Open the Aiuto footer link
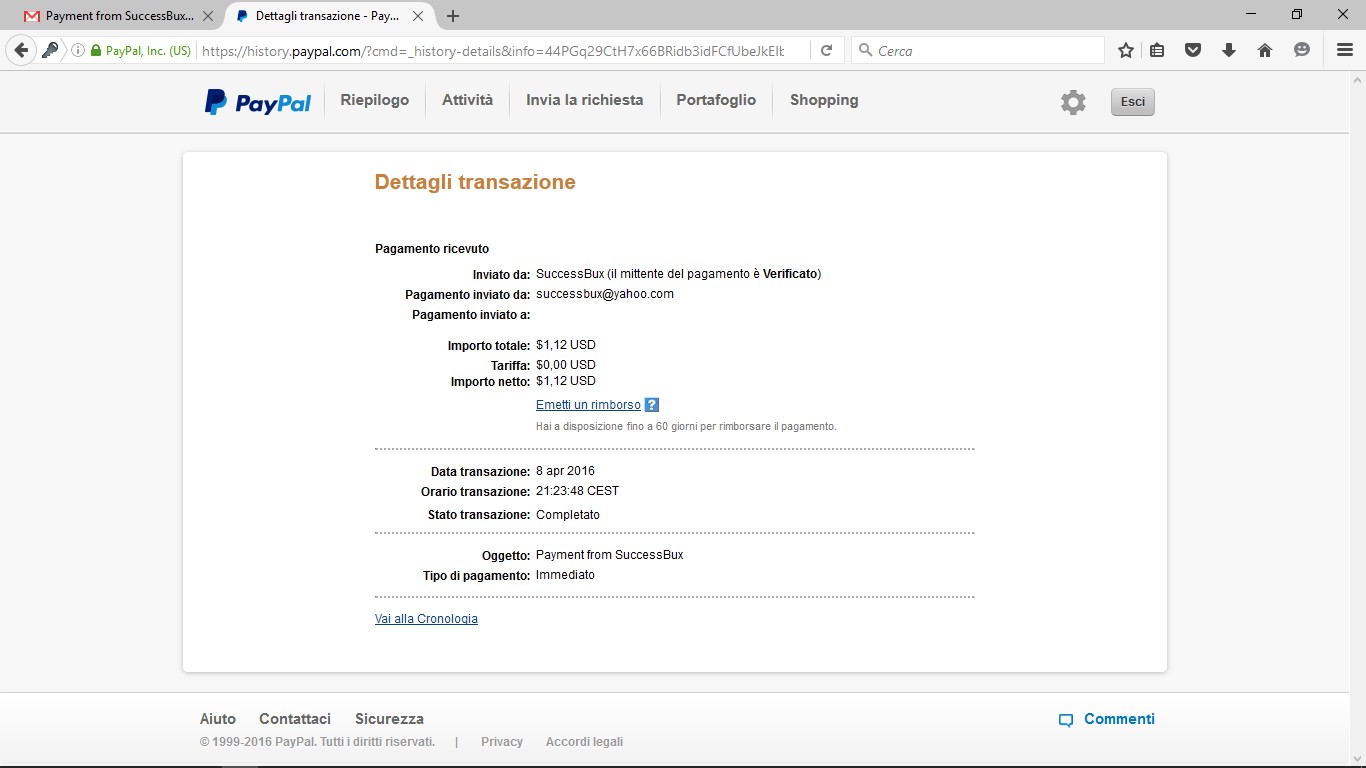The height and width of the screenshot is (768, 1366). pyautogui.click(x=218, y=719)
